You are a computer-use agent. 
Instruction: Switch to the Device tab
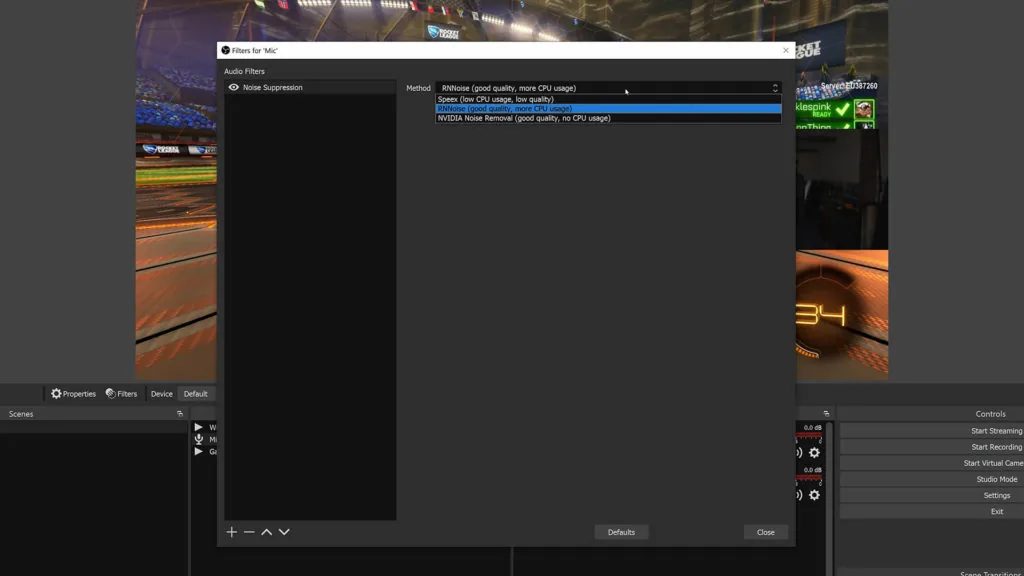click(x=161, y=393)
